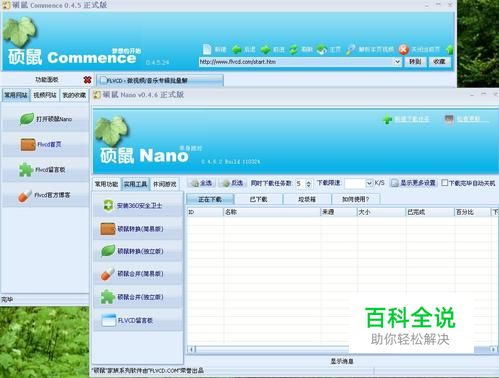Click the pill icon beside Flvcd官方博客

pos(25,196)
